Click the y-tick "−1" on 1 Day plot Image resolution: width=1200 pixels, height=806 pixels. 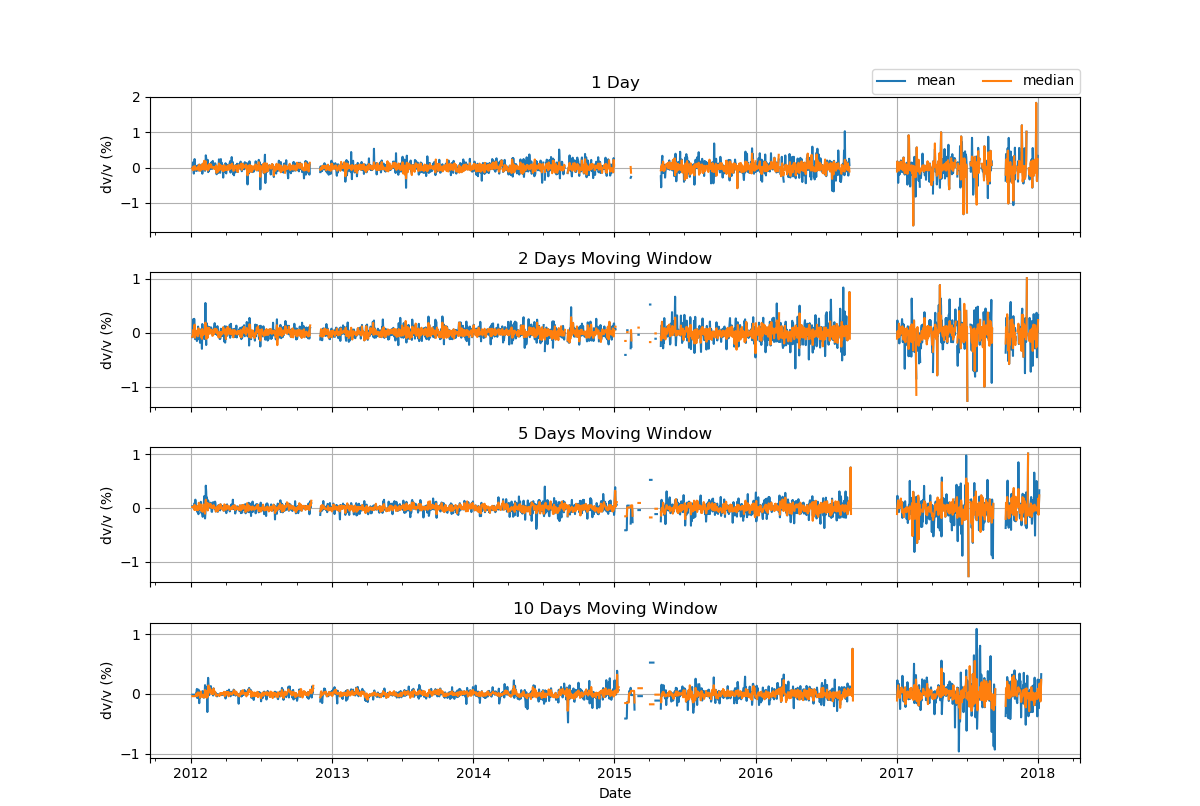tap(128, 204)
